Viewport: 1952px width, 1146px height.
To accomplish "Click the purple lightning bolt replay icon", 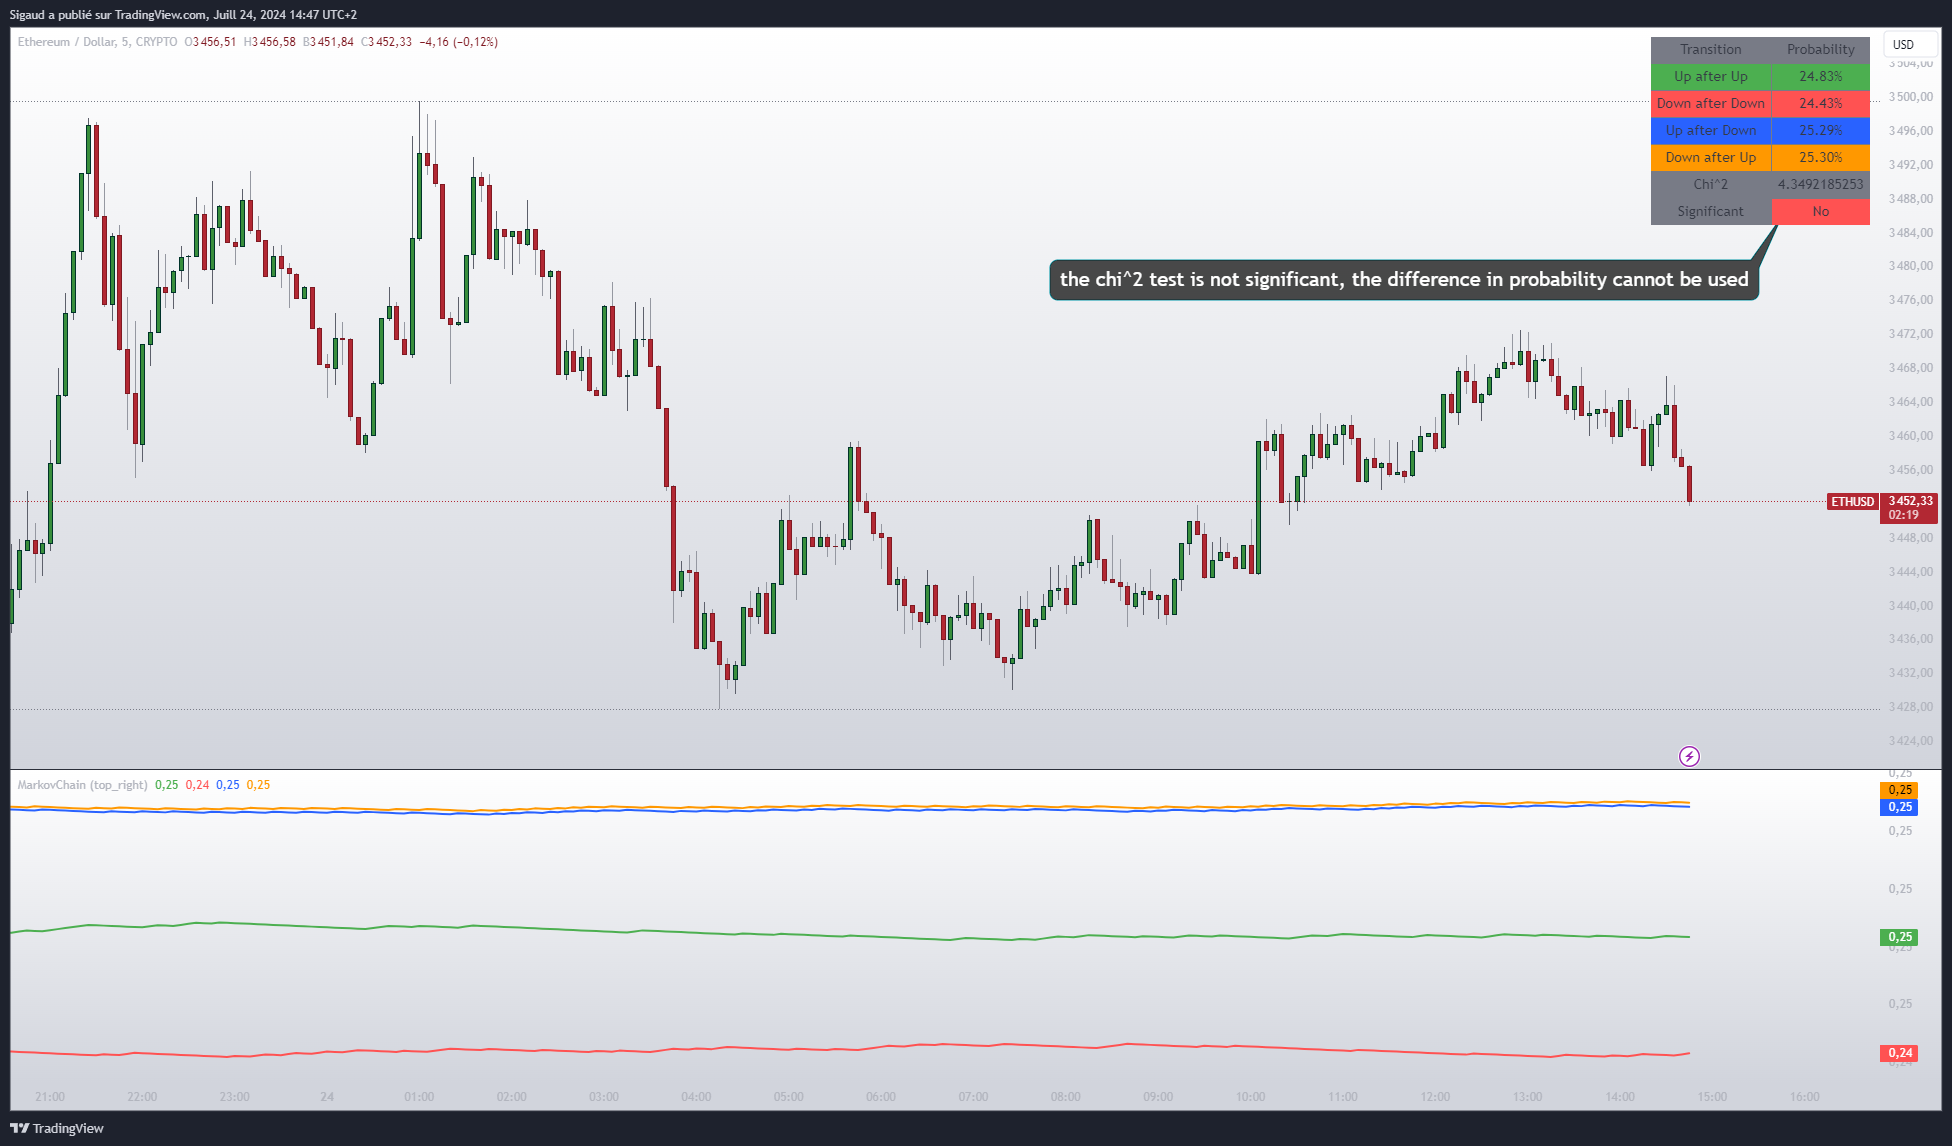I will click(x=1689, y=756).
